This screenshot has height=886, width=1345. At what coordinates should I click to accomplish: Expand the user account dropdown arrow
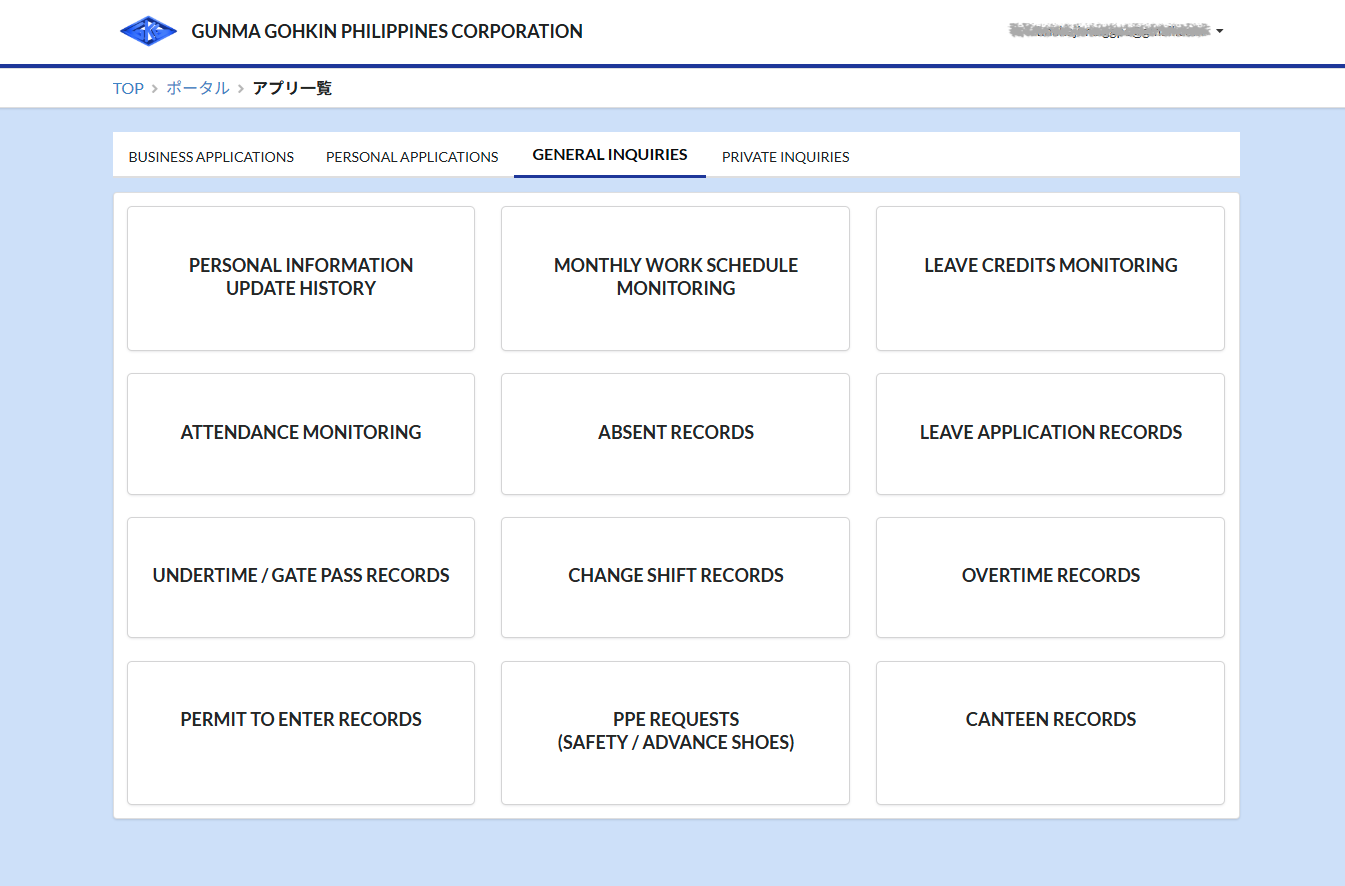(x=1220, y=32)
